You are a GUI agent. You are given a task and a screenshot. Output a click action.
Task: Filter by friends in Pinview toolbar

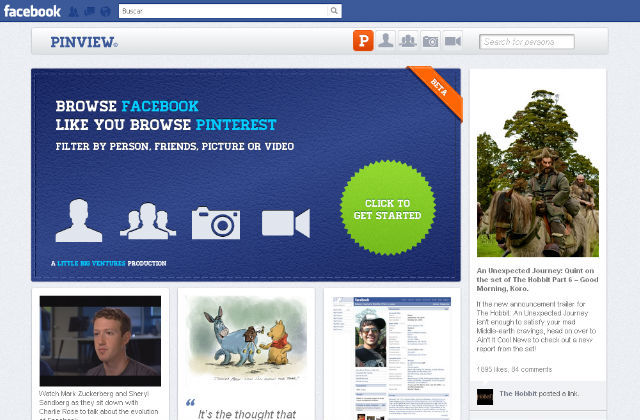[x=408, y=41]
